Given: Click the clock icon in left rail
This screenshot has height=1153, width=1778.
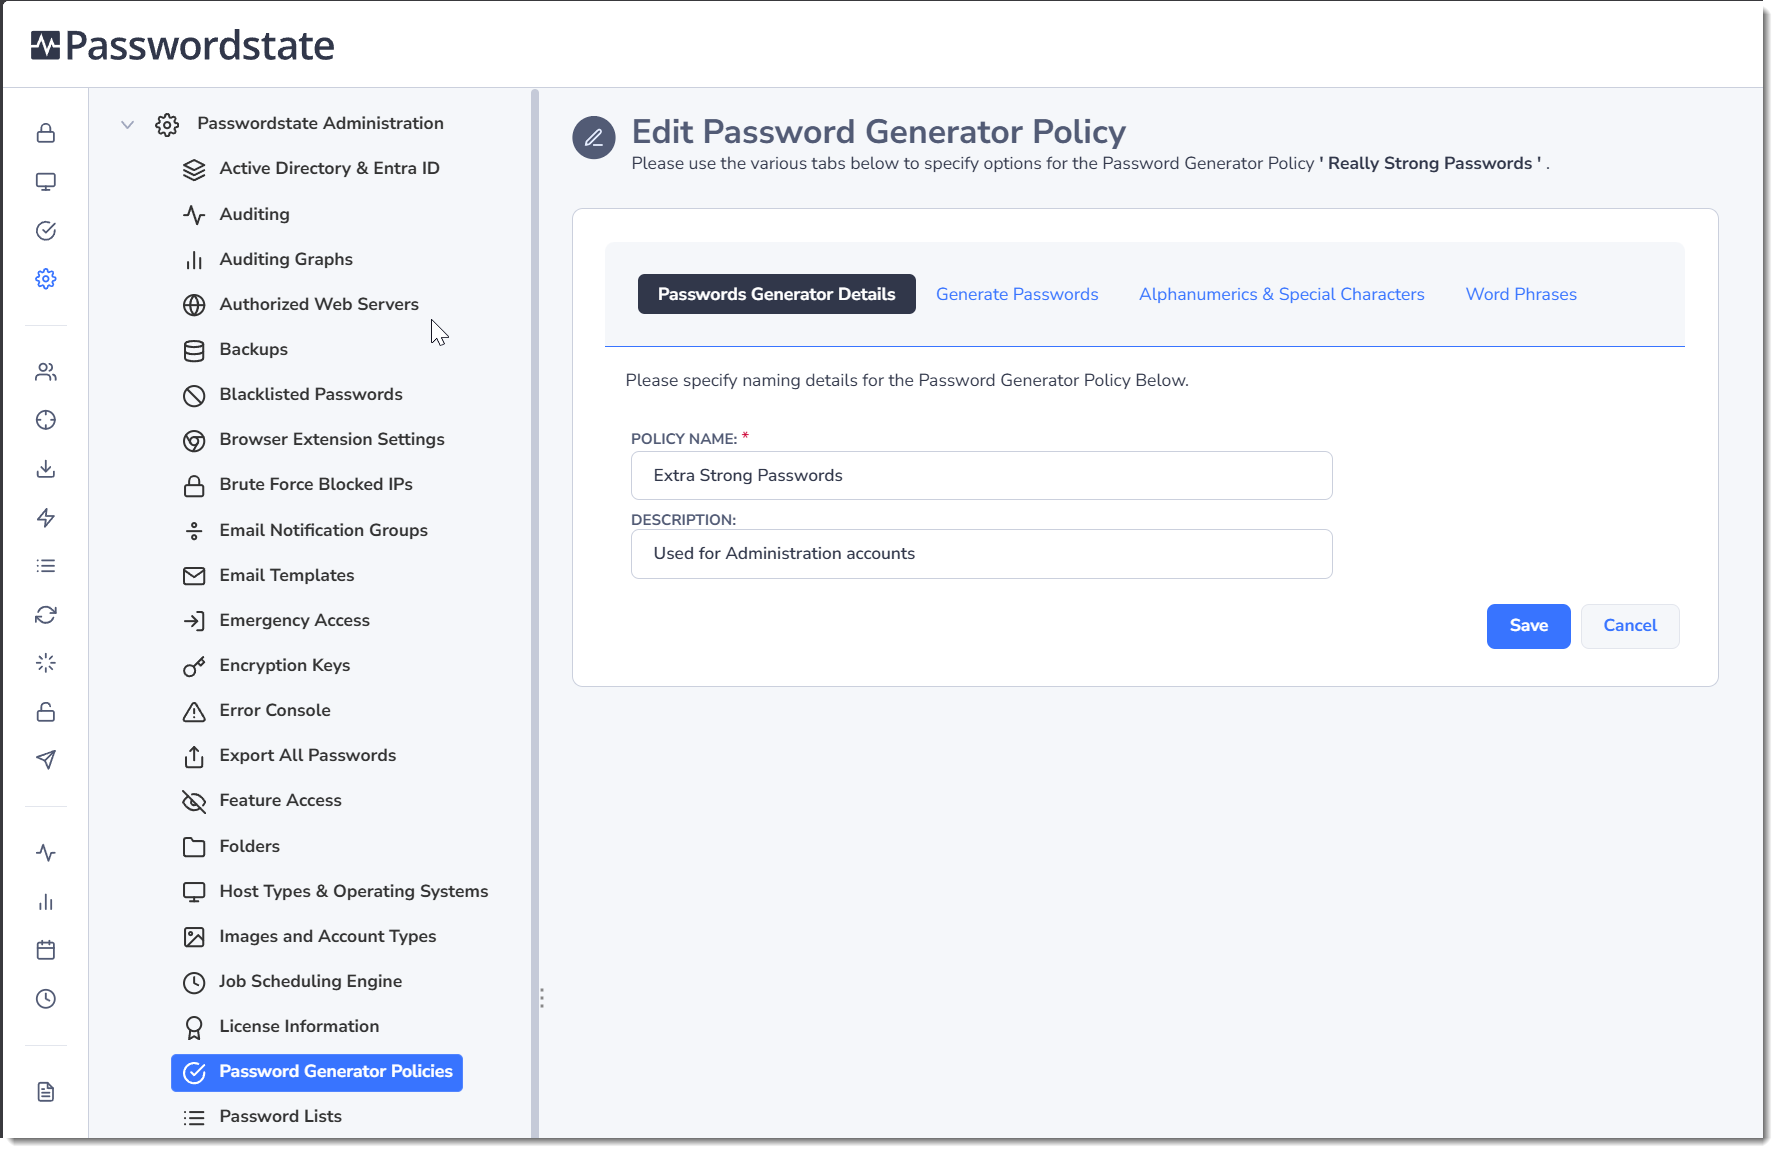Looking at the screenshot, I should pos(46,999).
